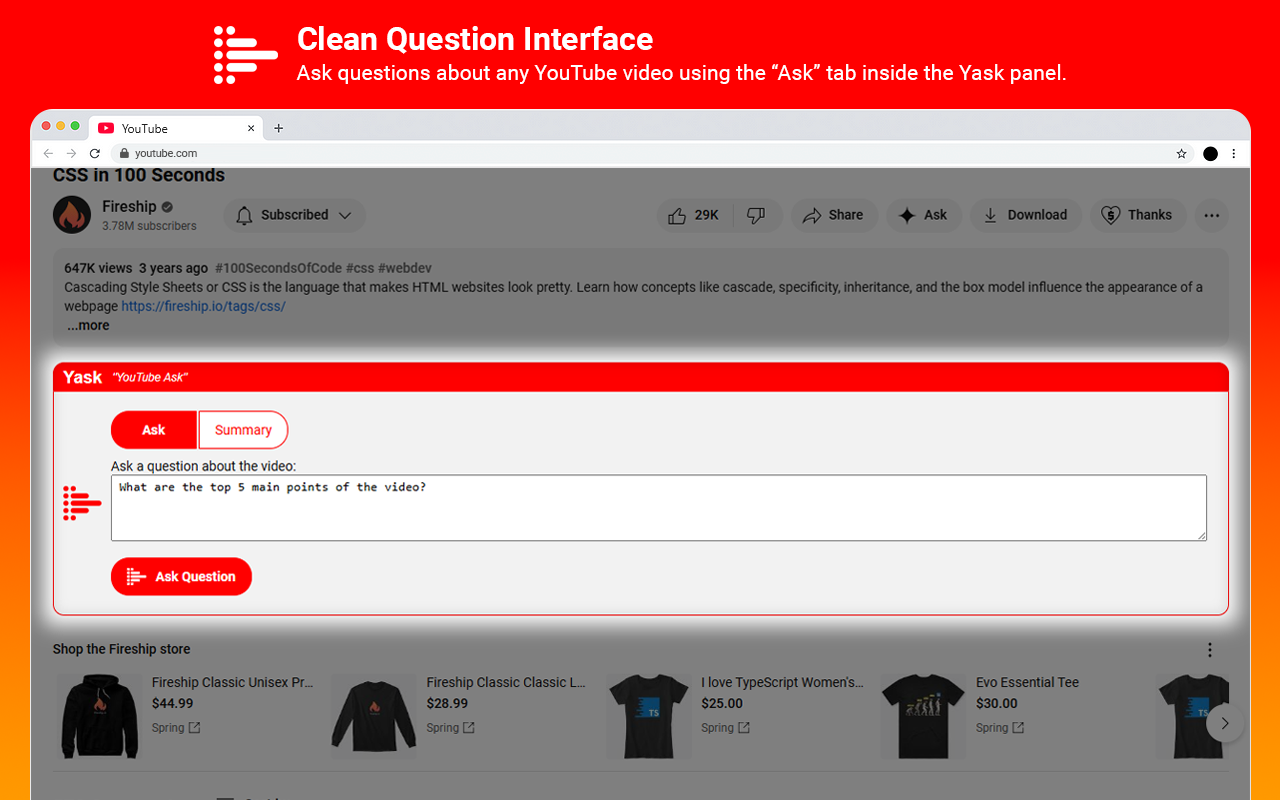Image resolution: width=1280 pixels, height=800 pixels.
Task: Show next store products with arrow
Action: (x=1225, y=723)
